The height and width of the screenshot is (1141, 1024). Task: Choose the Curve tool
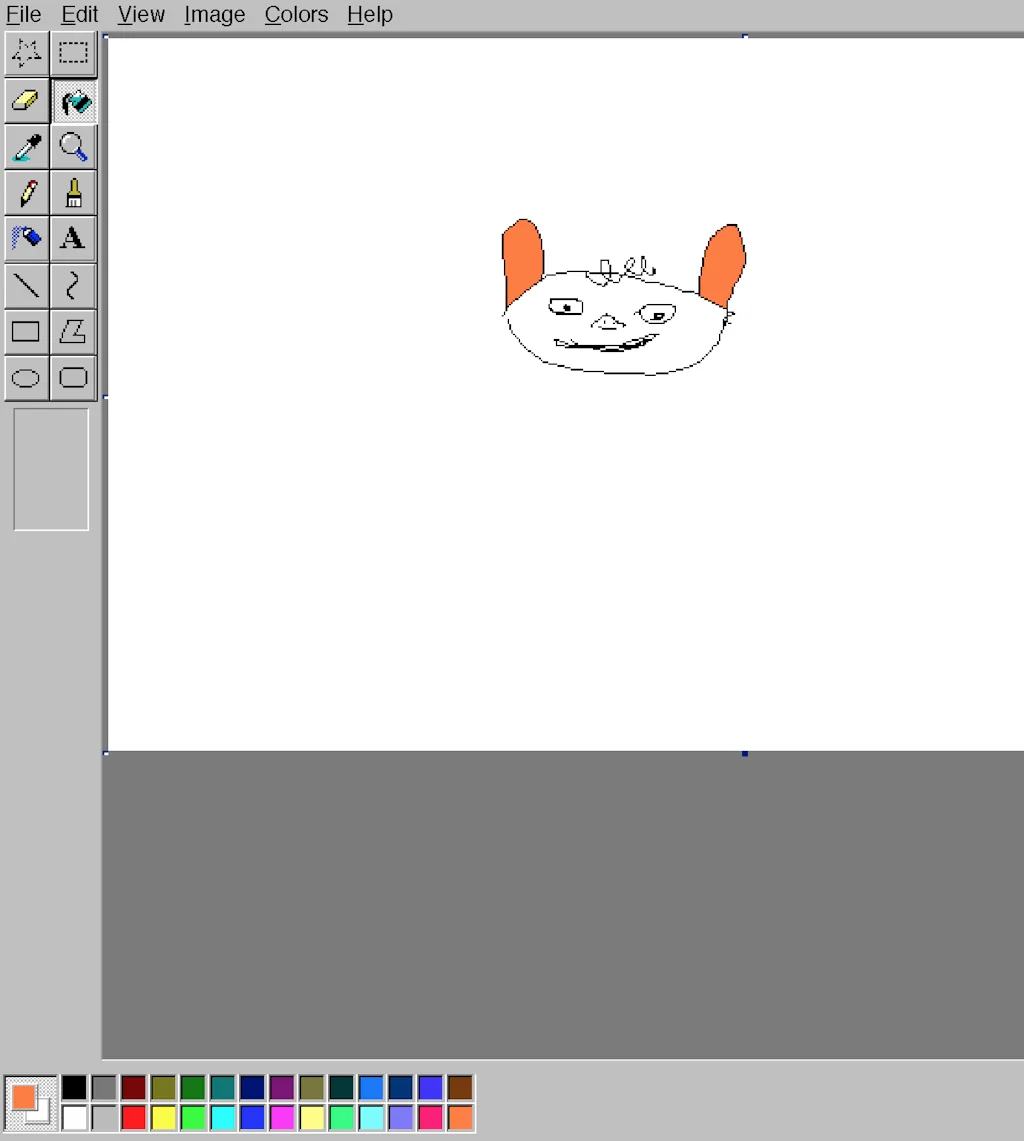[x=73, y=285]
